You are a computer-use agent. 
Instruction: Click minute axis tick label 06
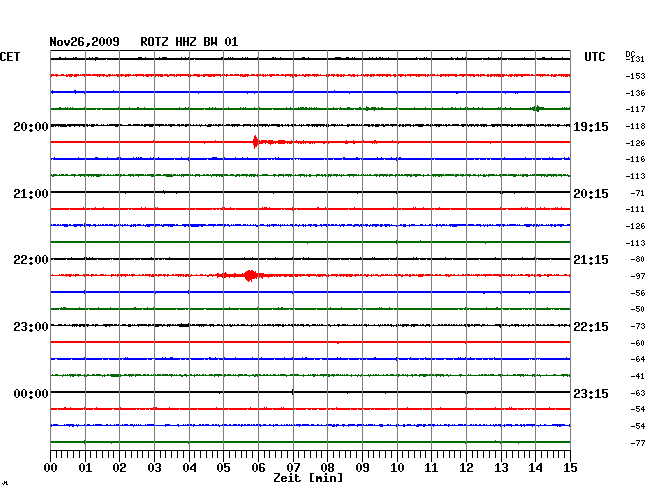pyautogui.click(x=258, y=468)
